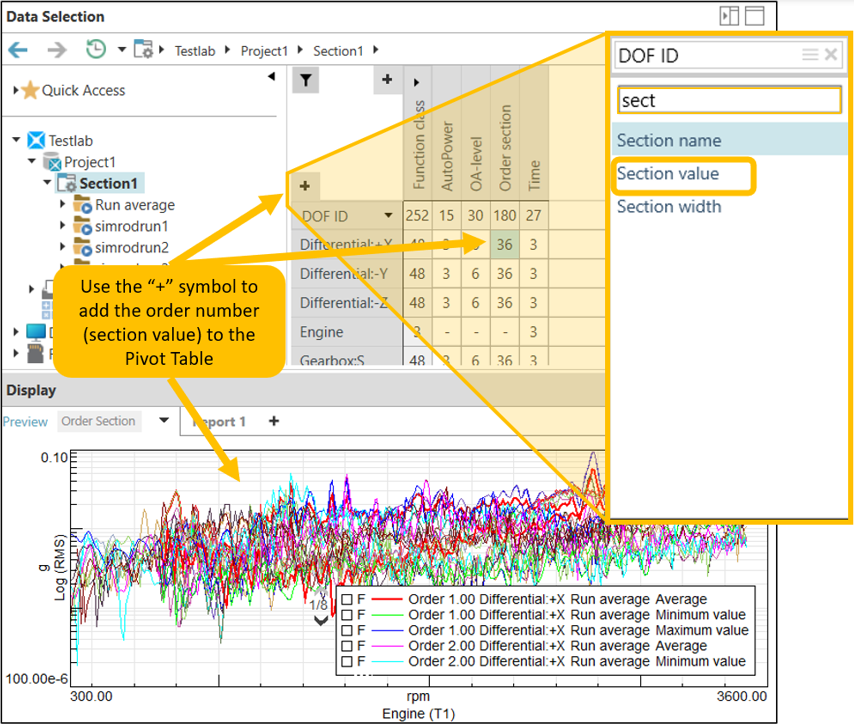Check the Order 1.00 Maximum value legend box
The width and height of the screenshot is (854, 725).
[346, 631]
